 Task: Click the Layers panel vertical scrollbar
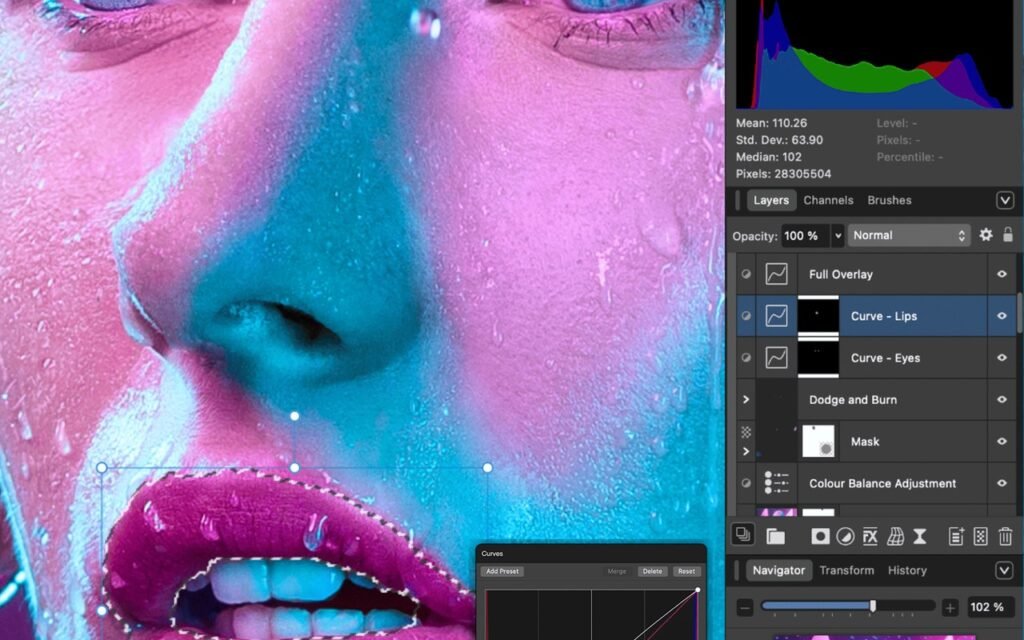1019,313
